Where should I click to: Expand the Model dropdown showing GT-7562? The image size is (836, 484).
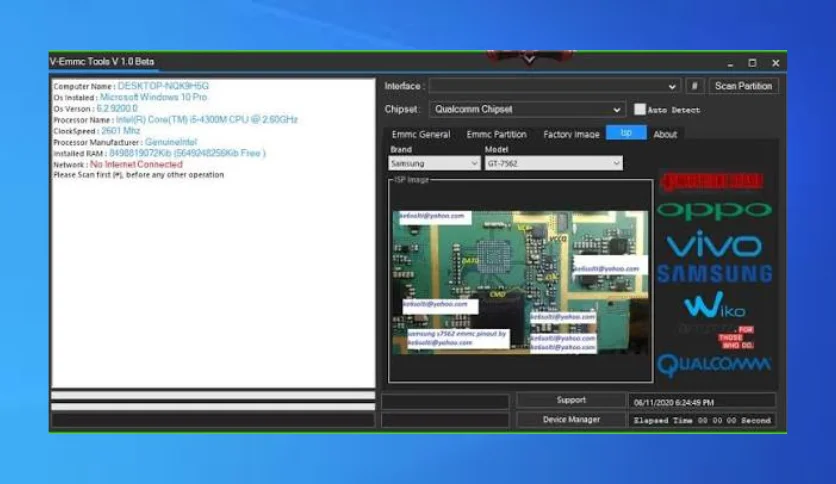tap(553, 163)
